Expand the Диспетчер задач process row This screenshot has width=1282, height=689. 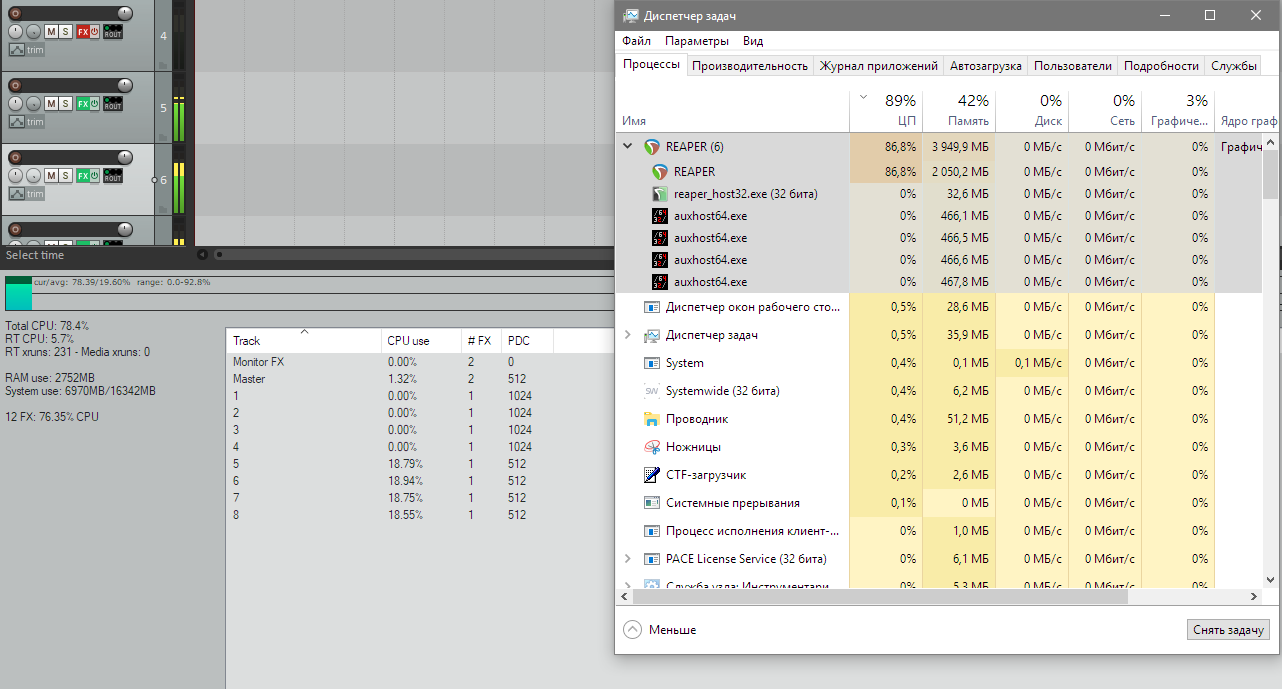[x=628, y=335]
